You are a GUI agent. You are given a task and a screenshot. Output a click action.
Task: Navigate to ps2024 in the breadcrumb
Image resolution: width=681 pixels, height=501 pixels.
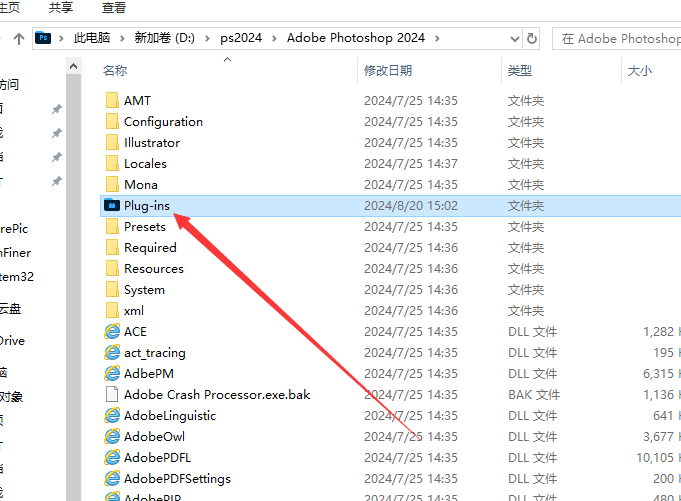[243, 38]
